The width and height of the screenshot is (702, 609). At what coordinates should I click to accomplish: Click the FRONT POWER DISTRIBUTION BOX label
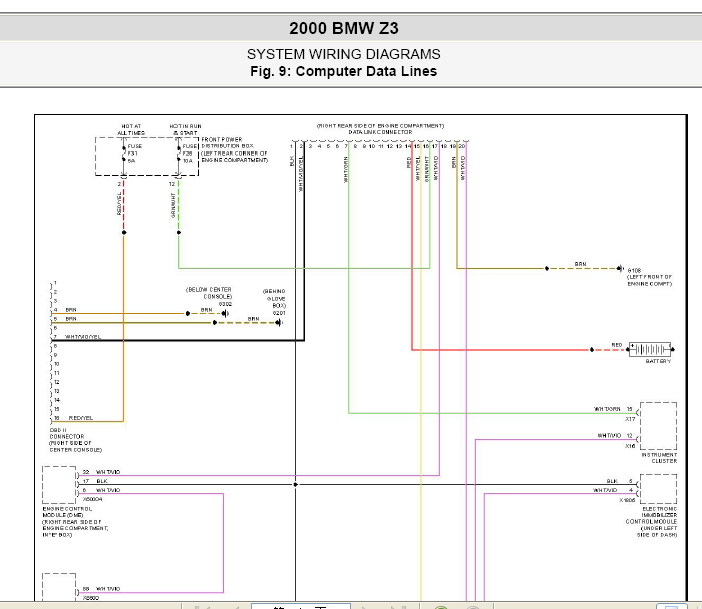[227, 142]
